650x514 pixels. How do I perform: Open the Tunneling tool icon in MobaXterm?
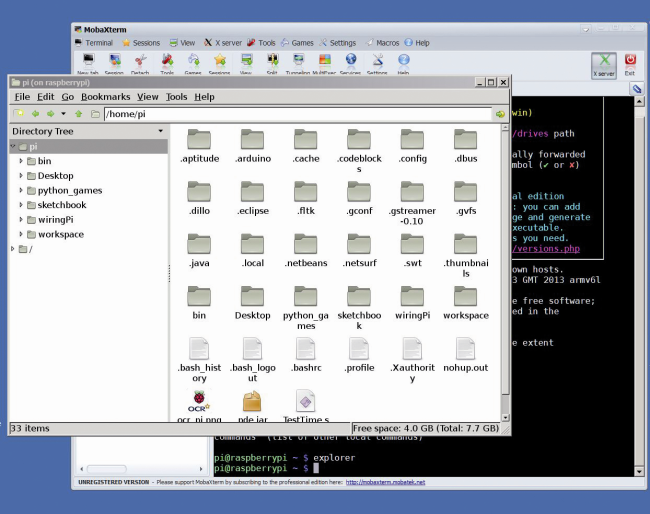pyautogui.click(x=298, y=61)
